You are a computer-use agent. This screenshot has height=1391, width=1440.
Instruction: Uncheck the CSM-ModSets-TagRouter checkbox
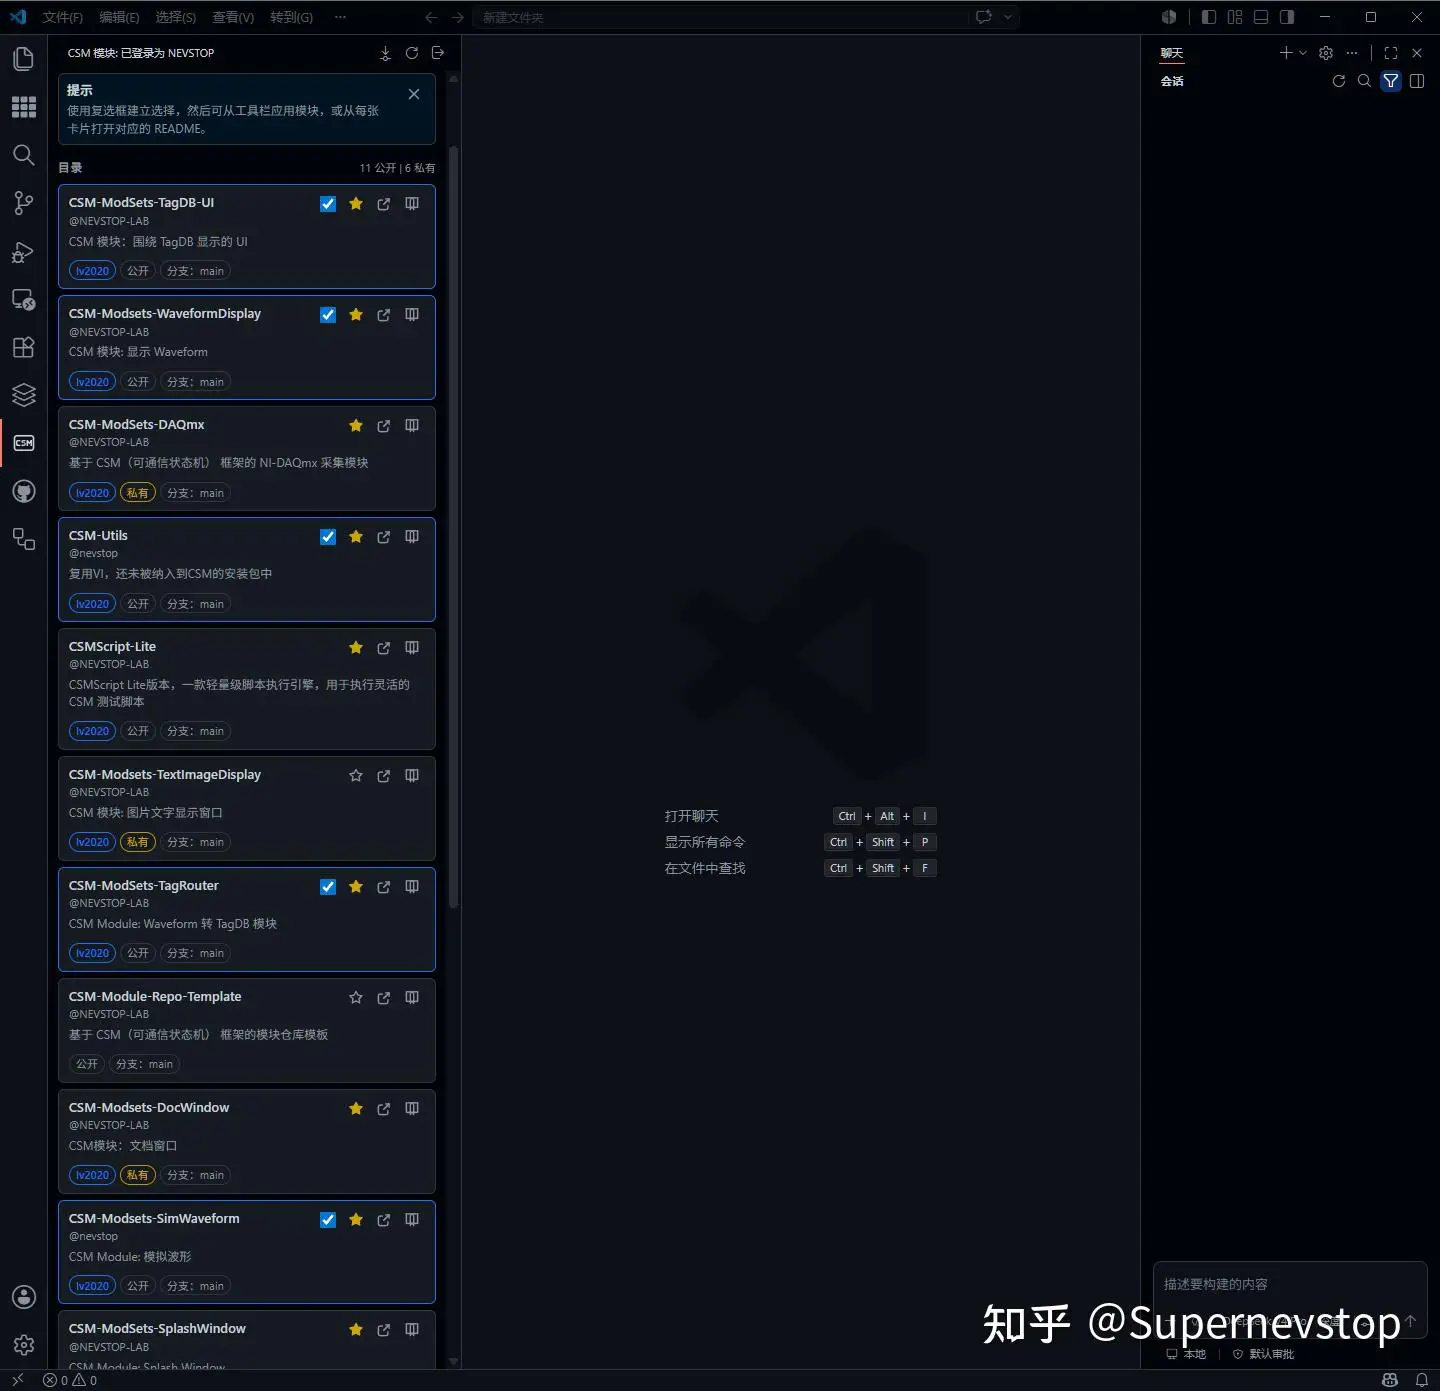[328, 887]
